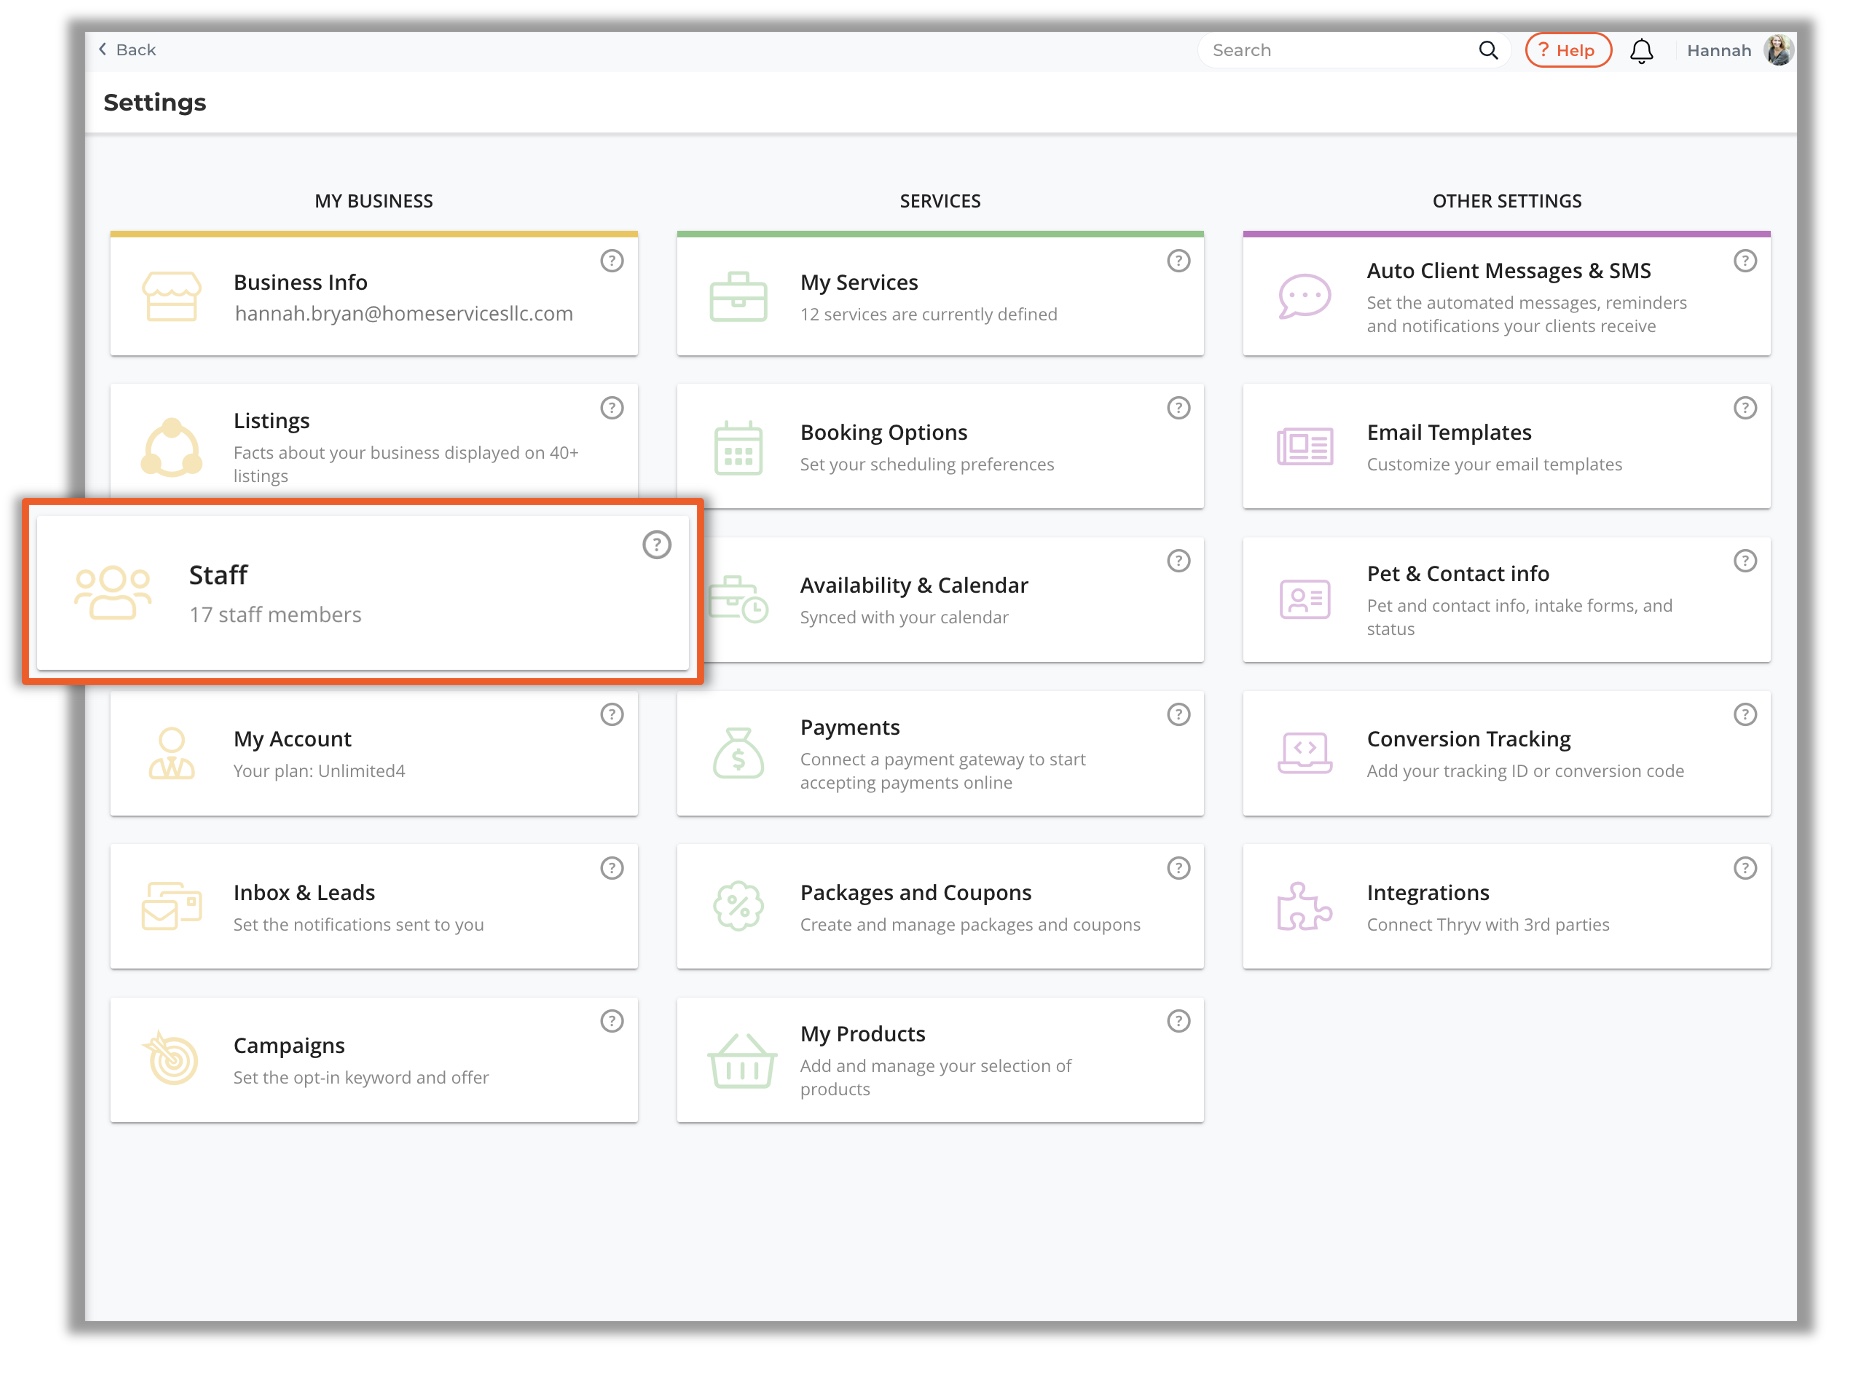Open My Account settings title

[292, 739]
